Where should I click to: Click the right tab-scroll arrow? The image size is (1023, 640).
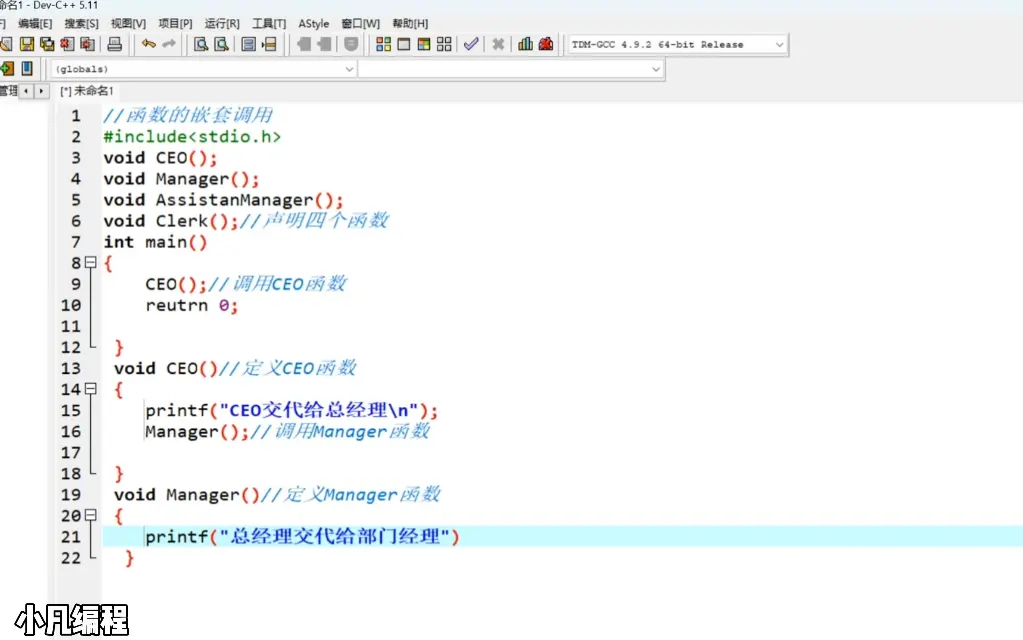pyautogui.click(x=41, y=91)
